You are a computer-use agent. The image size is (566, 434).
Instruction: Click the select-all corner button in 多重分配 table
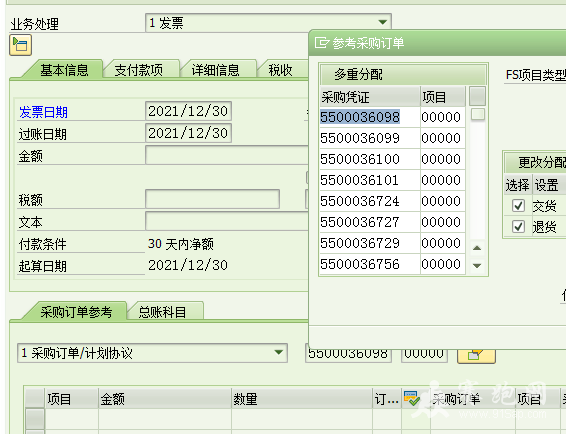pyautogui.click(x=477, y=96)
